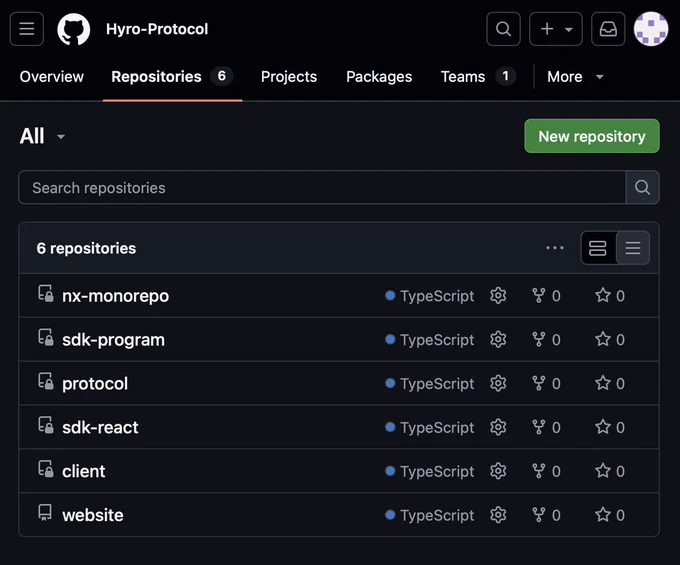Click star icon for nx-monorepo
This screenshot has width=680, height=565.
click(603, 295)
